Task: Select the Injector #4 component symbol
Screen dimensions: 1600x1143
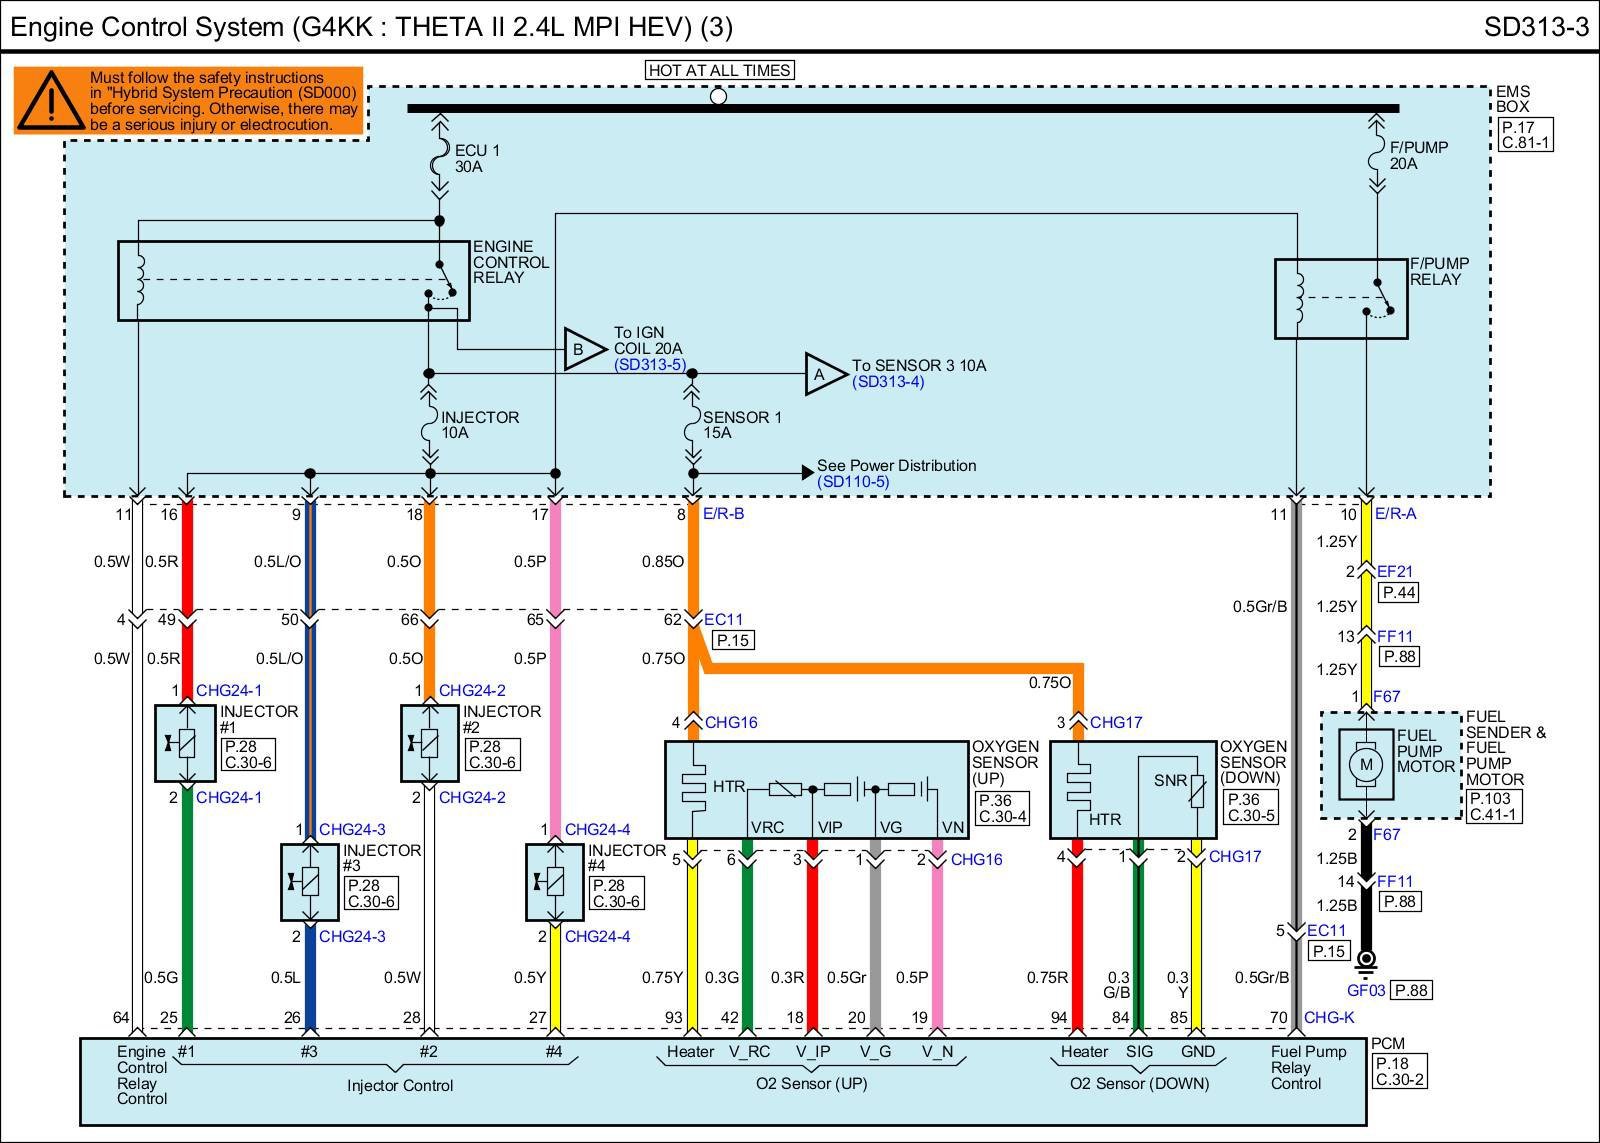Action: 555,882
